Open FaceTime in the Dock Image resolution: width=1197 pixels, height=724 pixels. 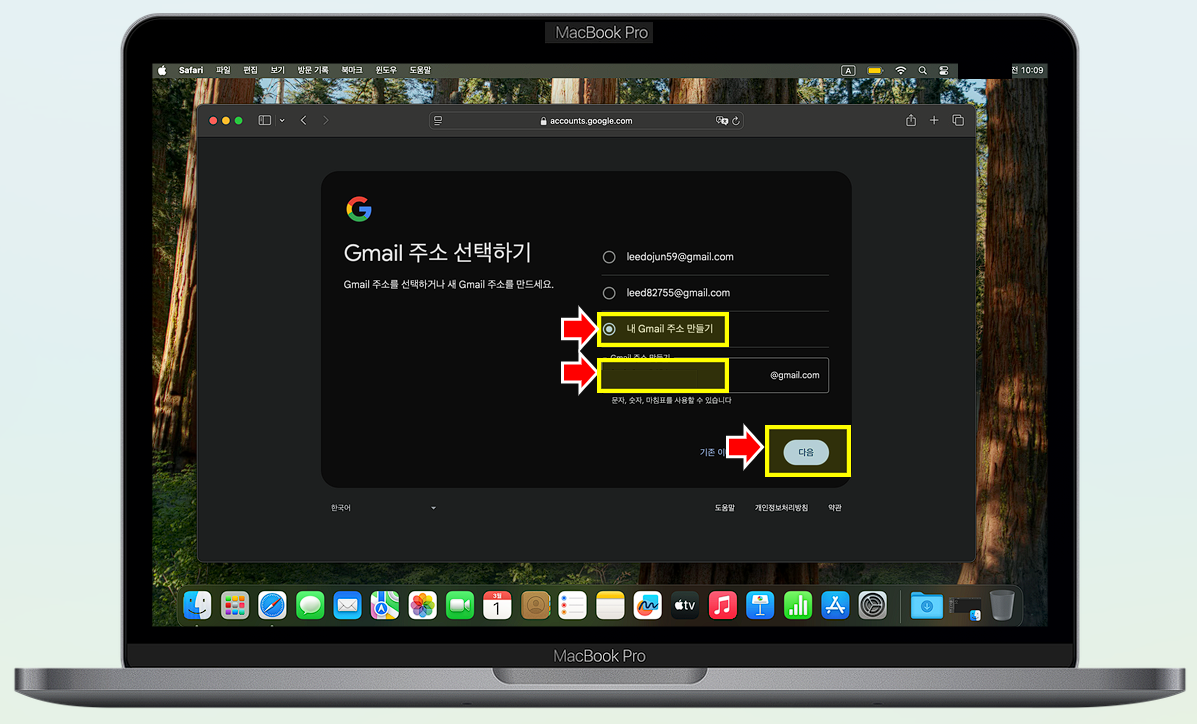pyautogui.click(x=460, y=606)
